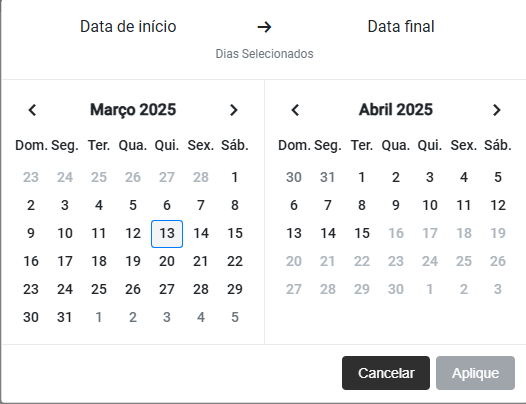Click the Março 2025 month title
The image size is (526, 404).
tap(133, 110)
